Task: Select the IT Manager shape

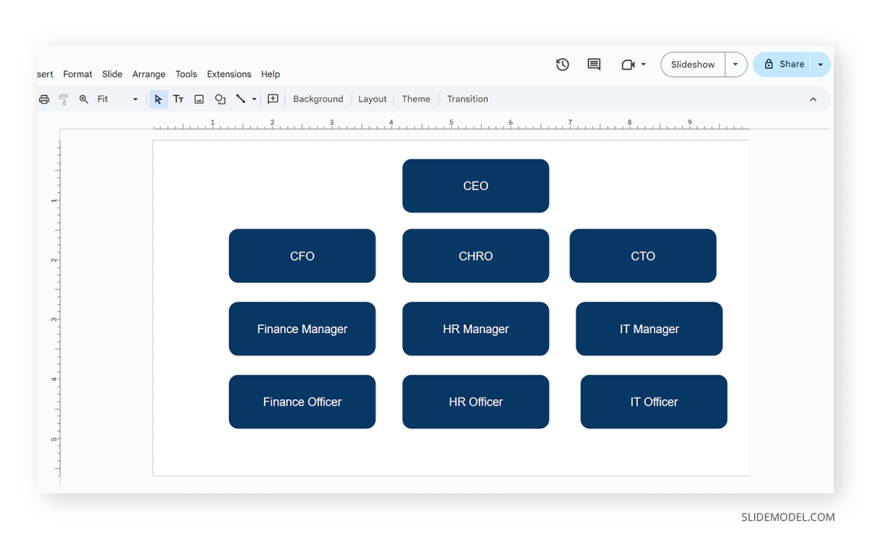Action: (x=649, y=329)
